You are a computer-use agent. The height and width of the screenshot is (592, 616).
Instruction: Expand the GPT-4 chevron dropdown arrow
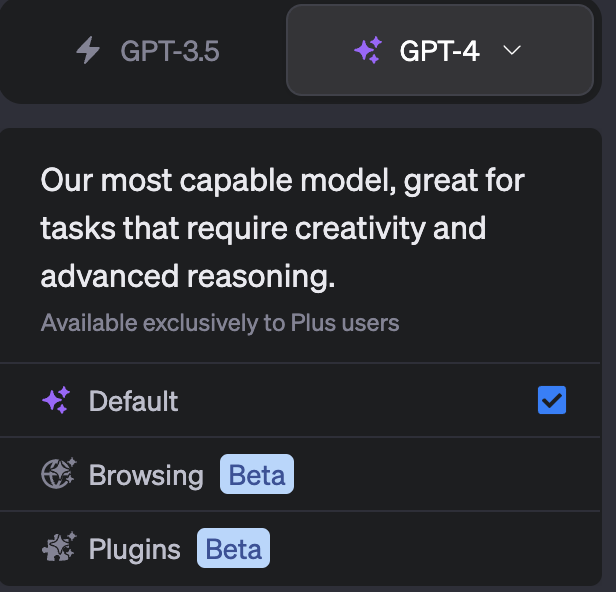(512, 50)
